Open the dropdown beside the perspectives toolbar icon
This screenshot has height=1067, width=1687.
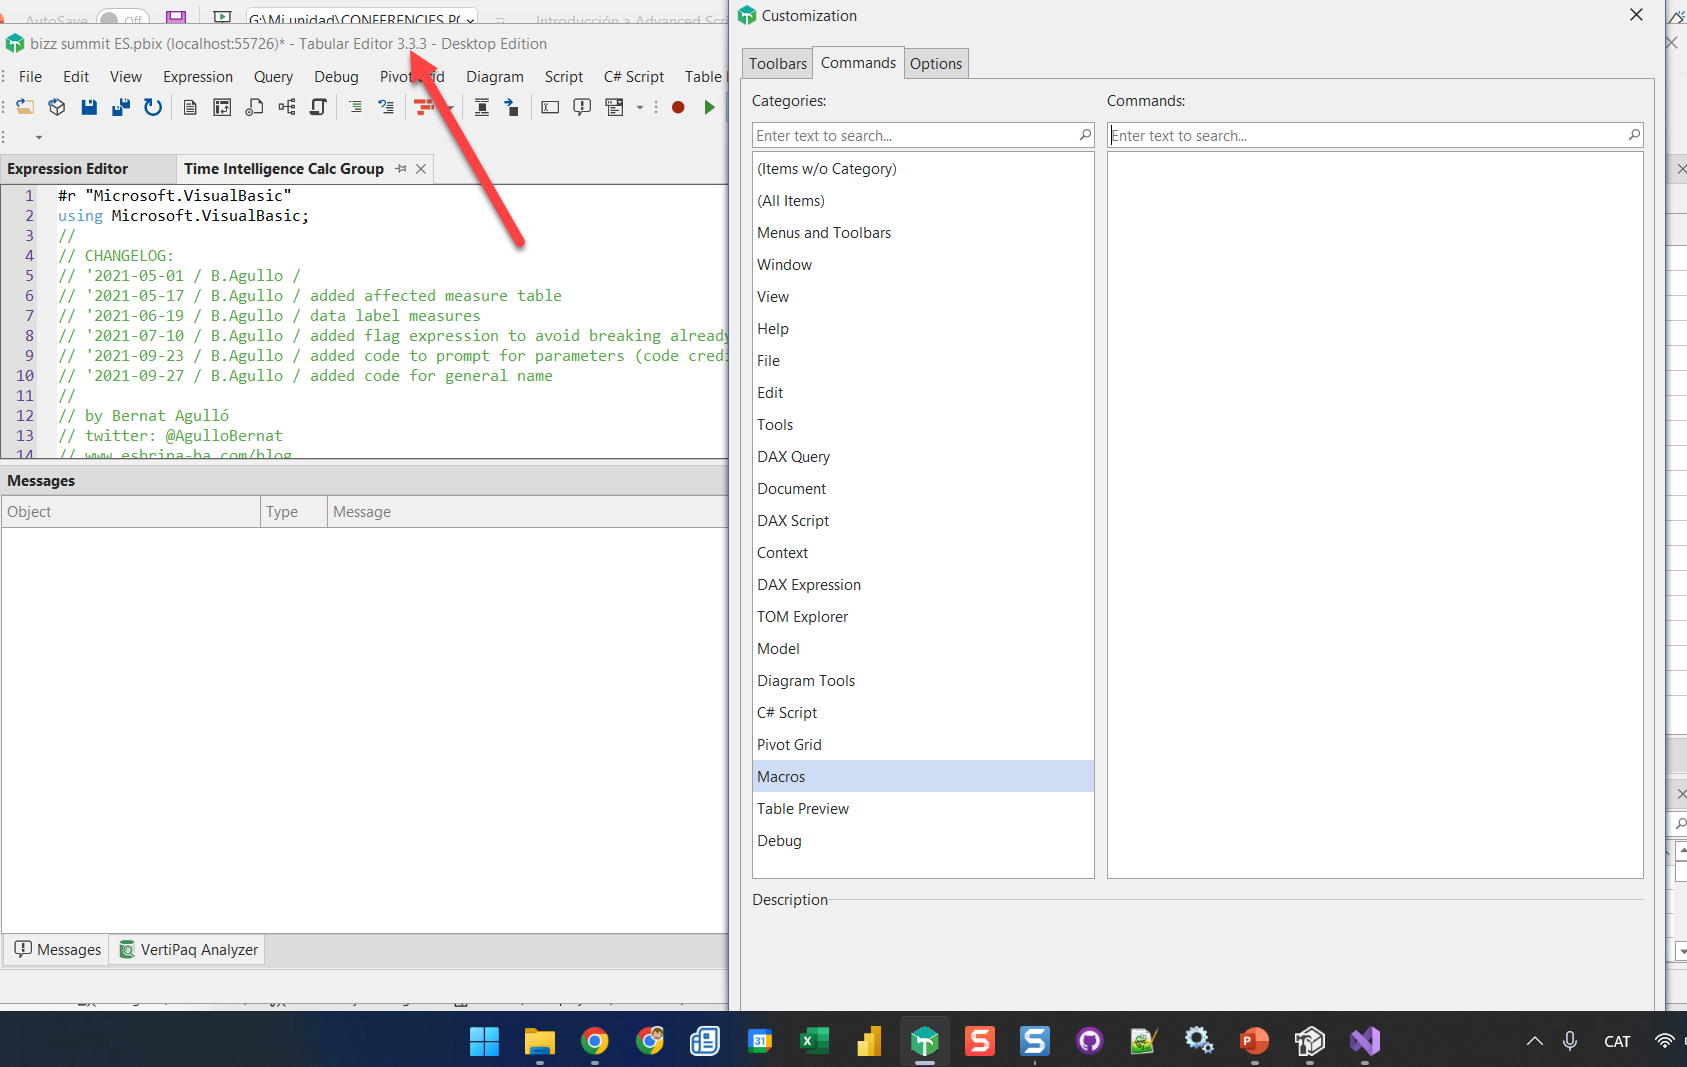pyautogui.click(x=449, y=107)
